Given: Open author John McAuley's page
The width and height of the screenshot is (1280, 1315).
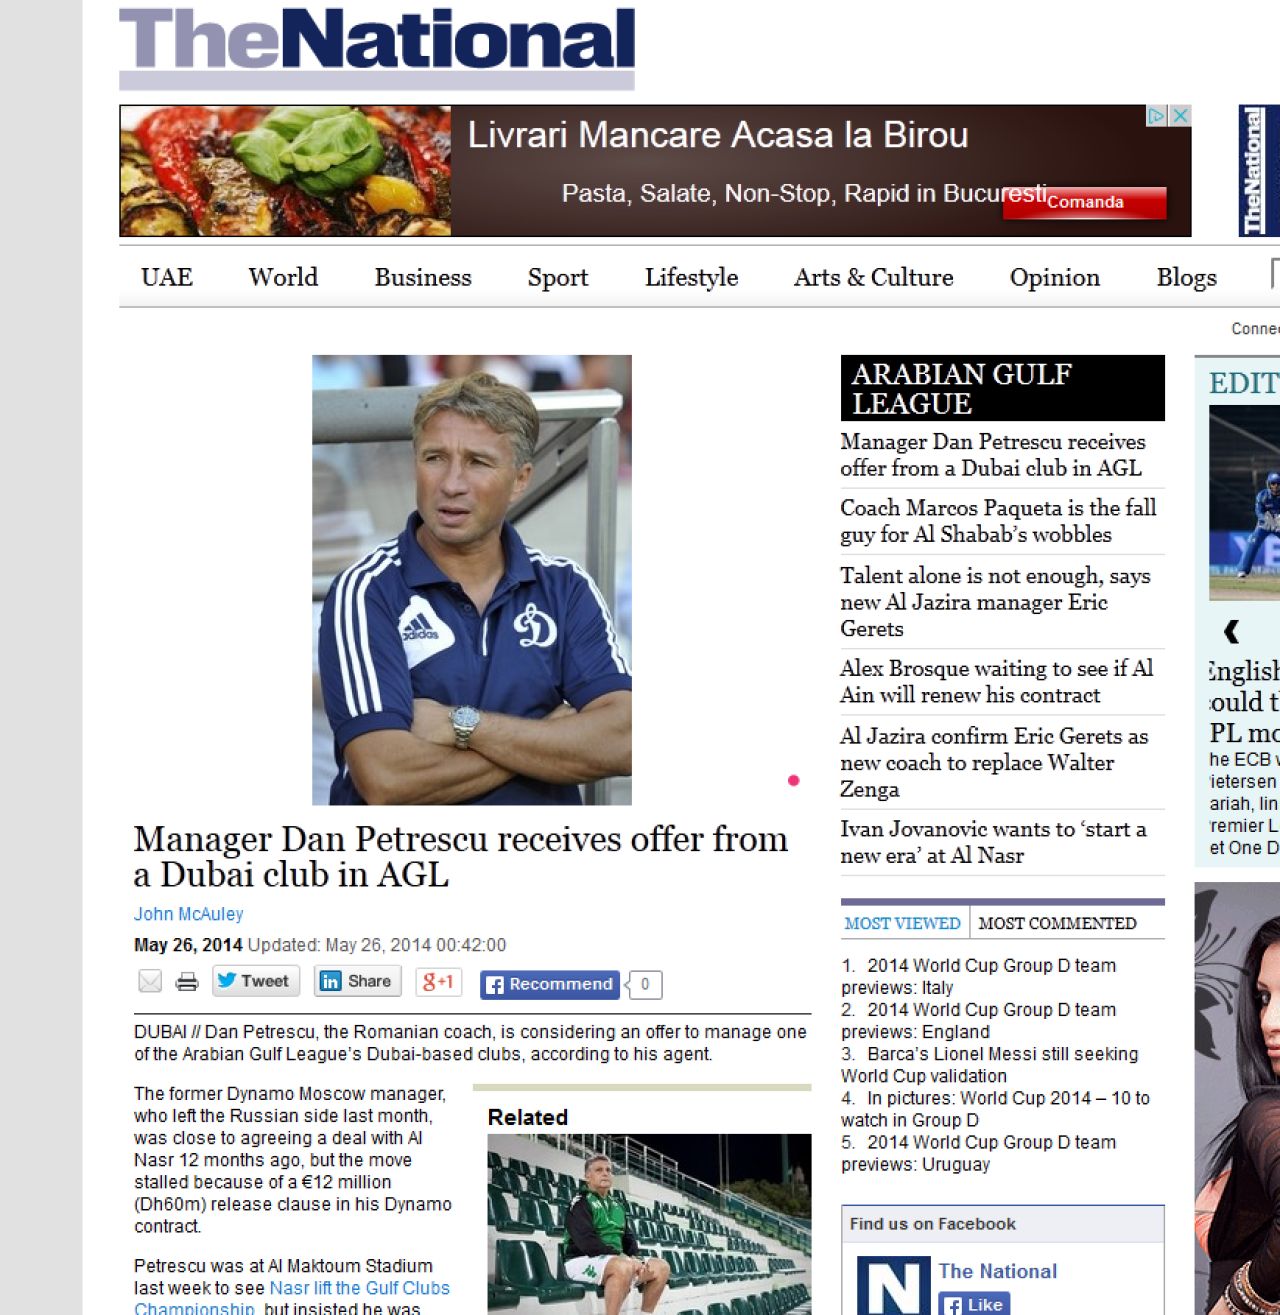Looking at the screenshot, I should (x=189, y=914).
